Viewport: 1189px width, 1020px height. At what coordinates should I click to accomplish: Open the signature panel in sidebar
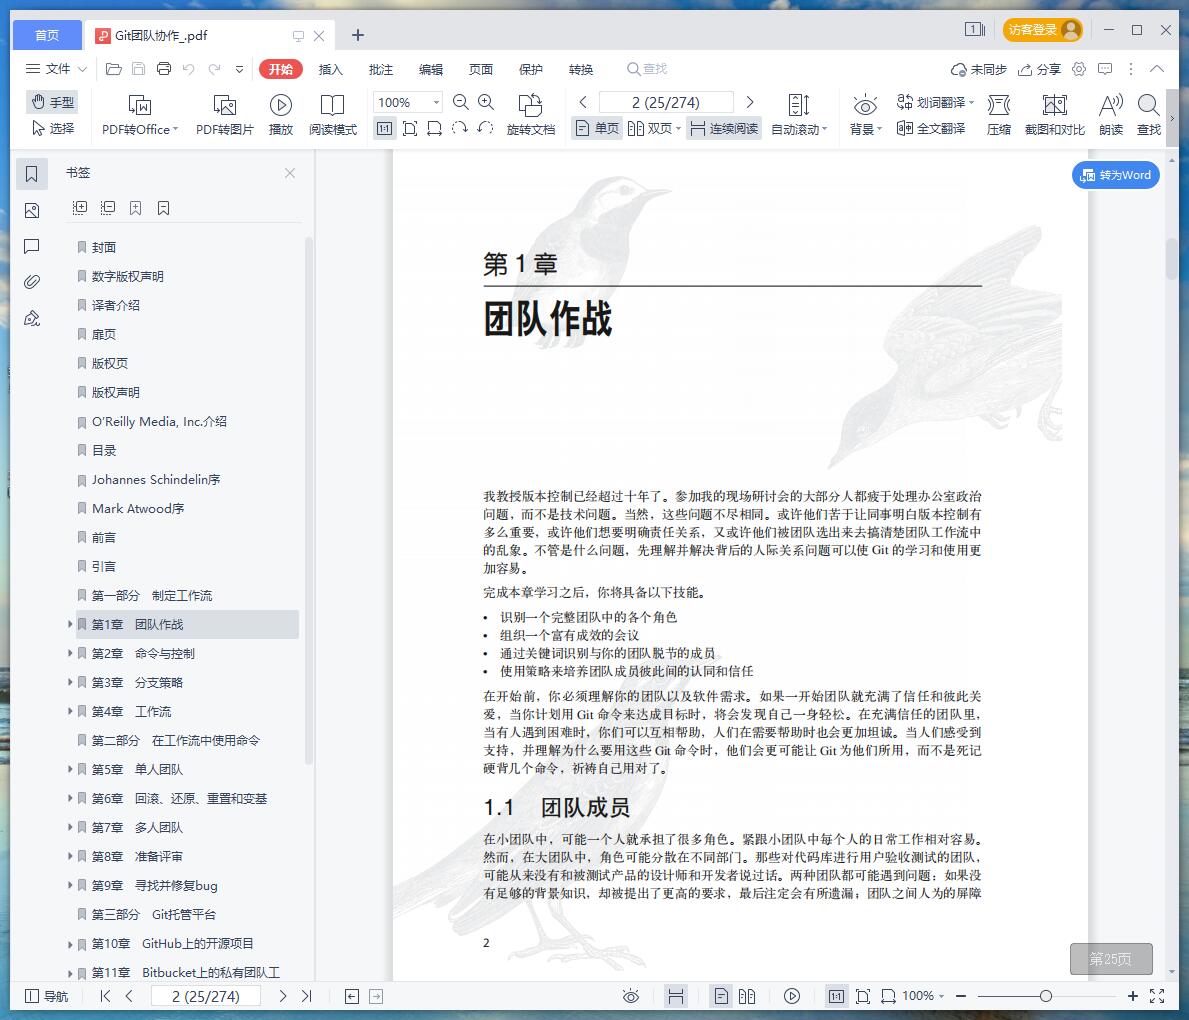tap(31, 319)
